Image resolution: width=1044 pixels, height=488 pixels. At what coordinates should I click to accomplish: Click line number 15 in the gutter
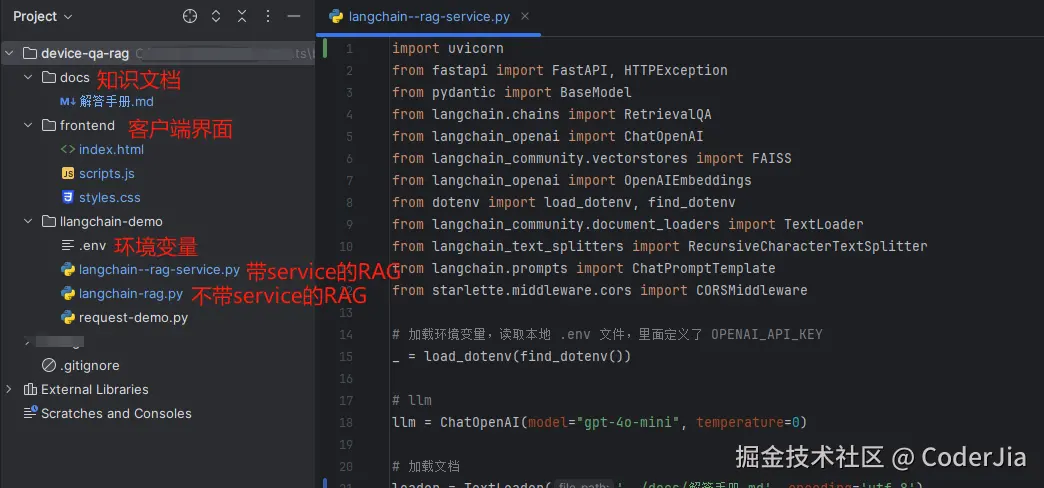point(346,356)
